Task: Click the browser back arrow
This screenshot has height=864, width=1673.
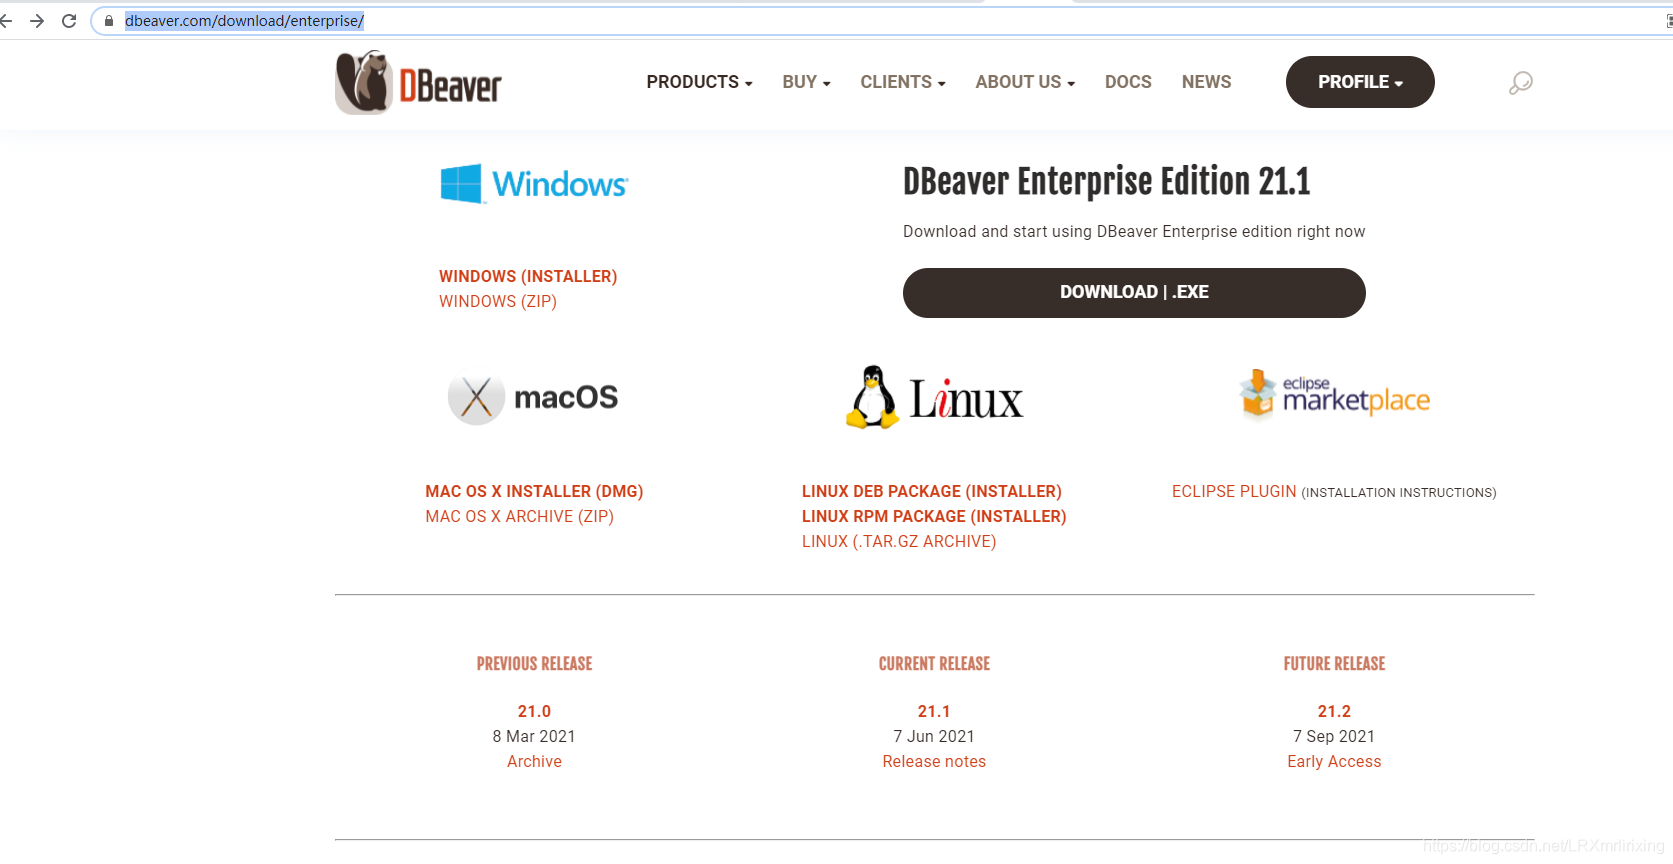Action: click(6, 21)
